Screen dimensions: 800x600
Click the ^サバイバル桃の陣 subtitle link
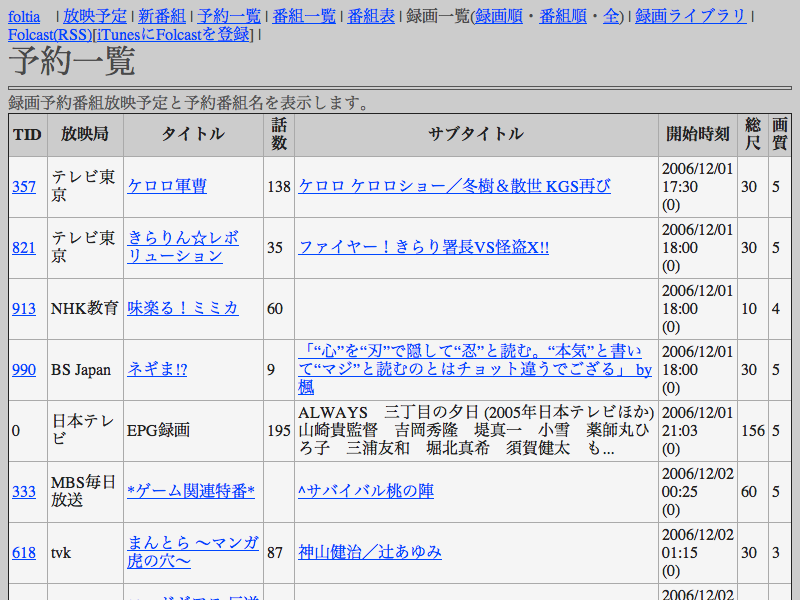point(366,491)
